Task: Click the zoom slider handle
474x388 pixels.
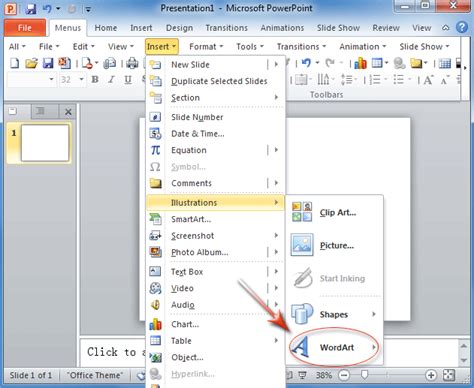Action: point(364,375)
